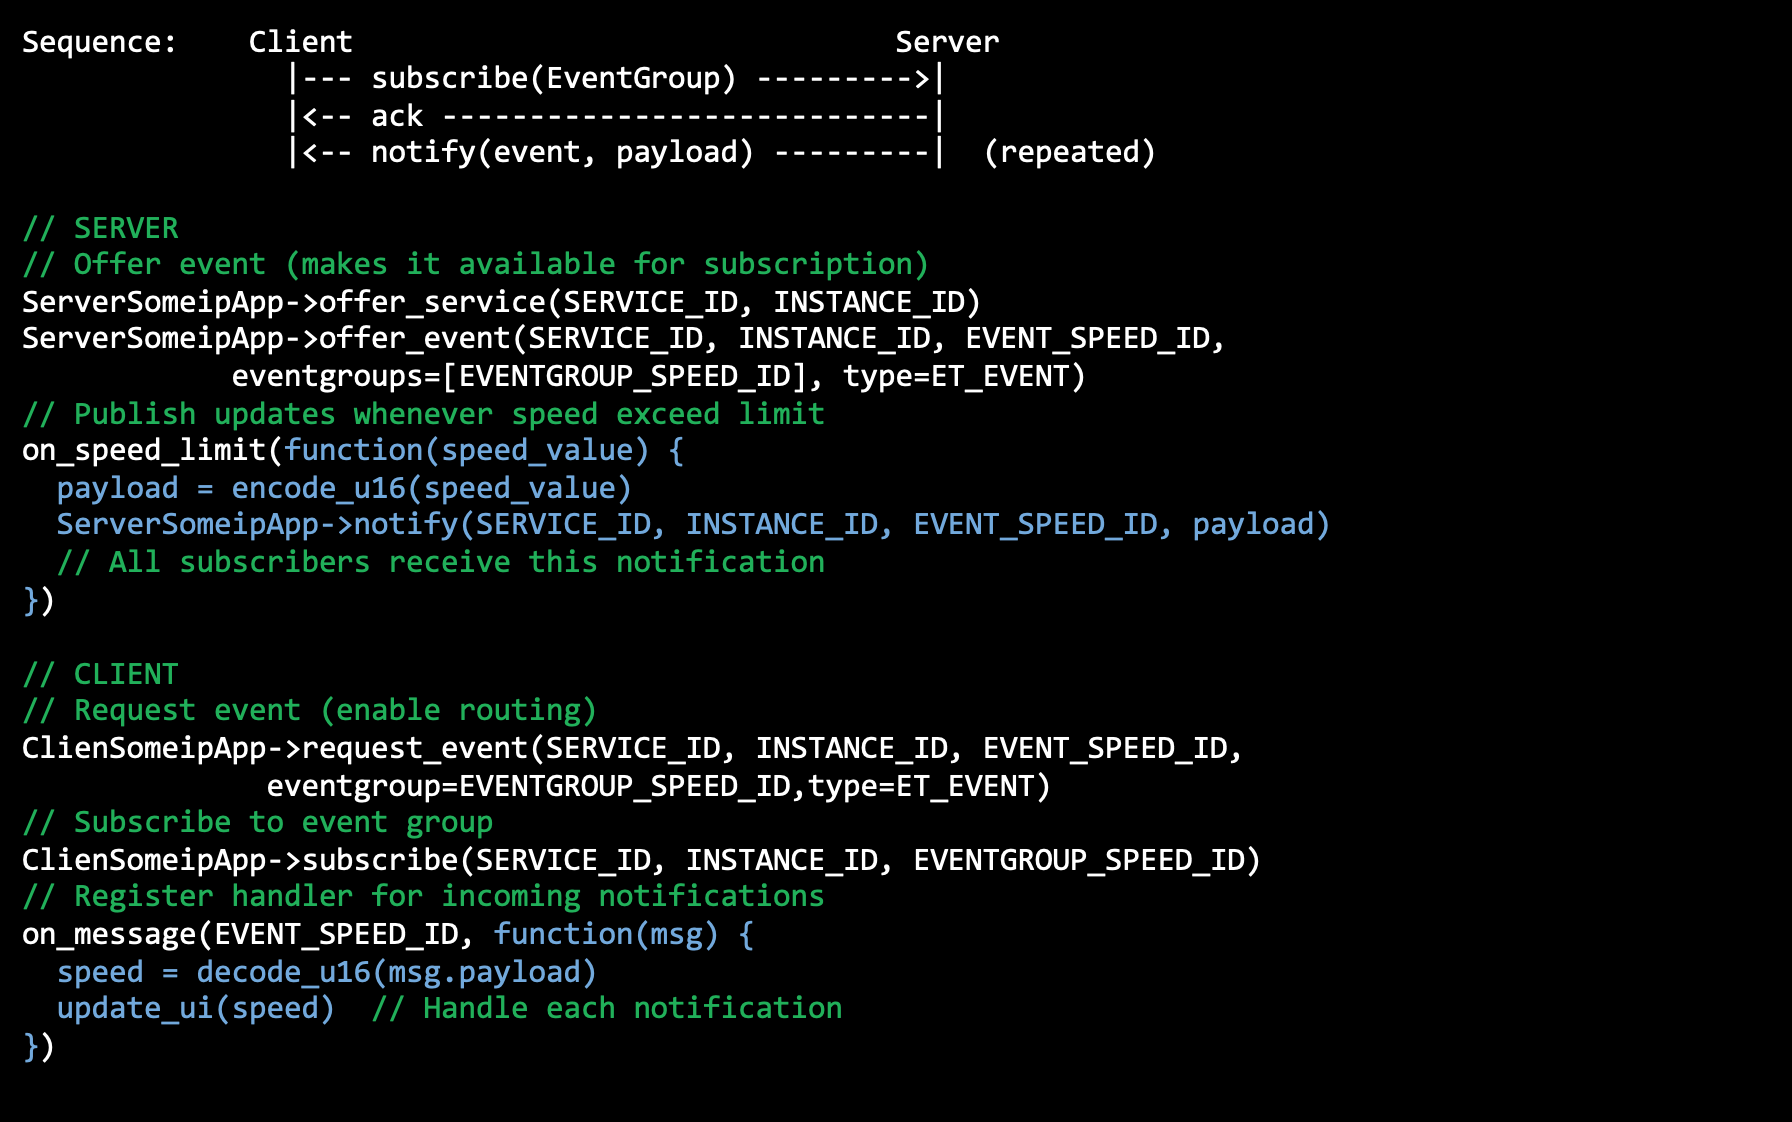Click 'update_ui(speed)' call
This screenshot has width=1792, height=1122.
196,1008
